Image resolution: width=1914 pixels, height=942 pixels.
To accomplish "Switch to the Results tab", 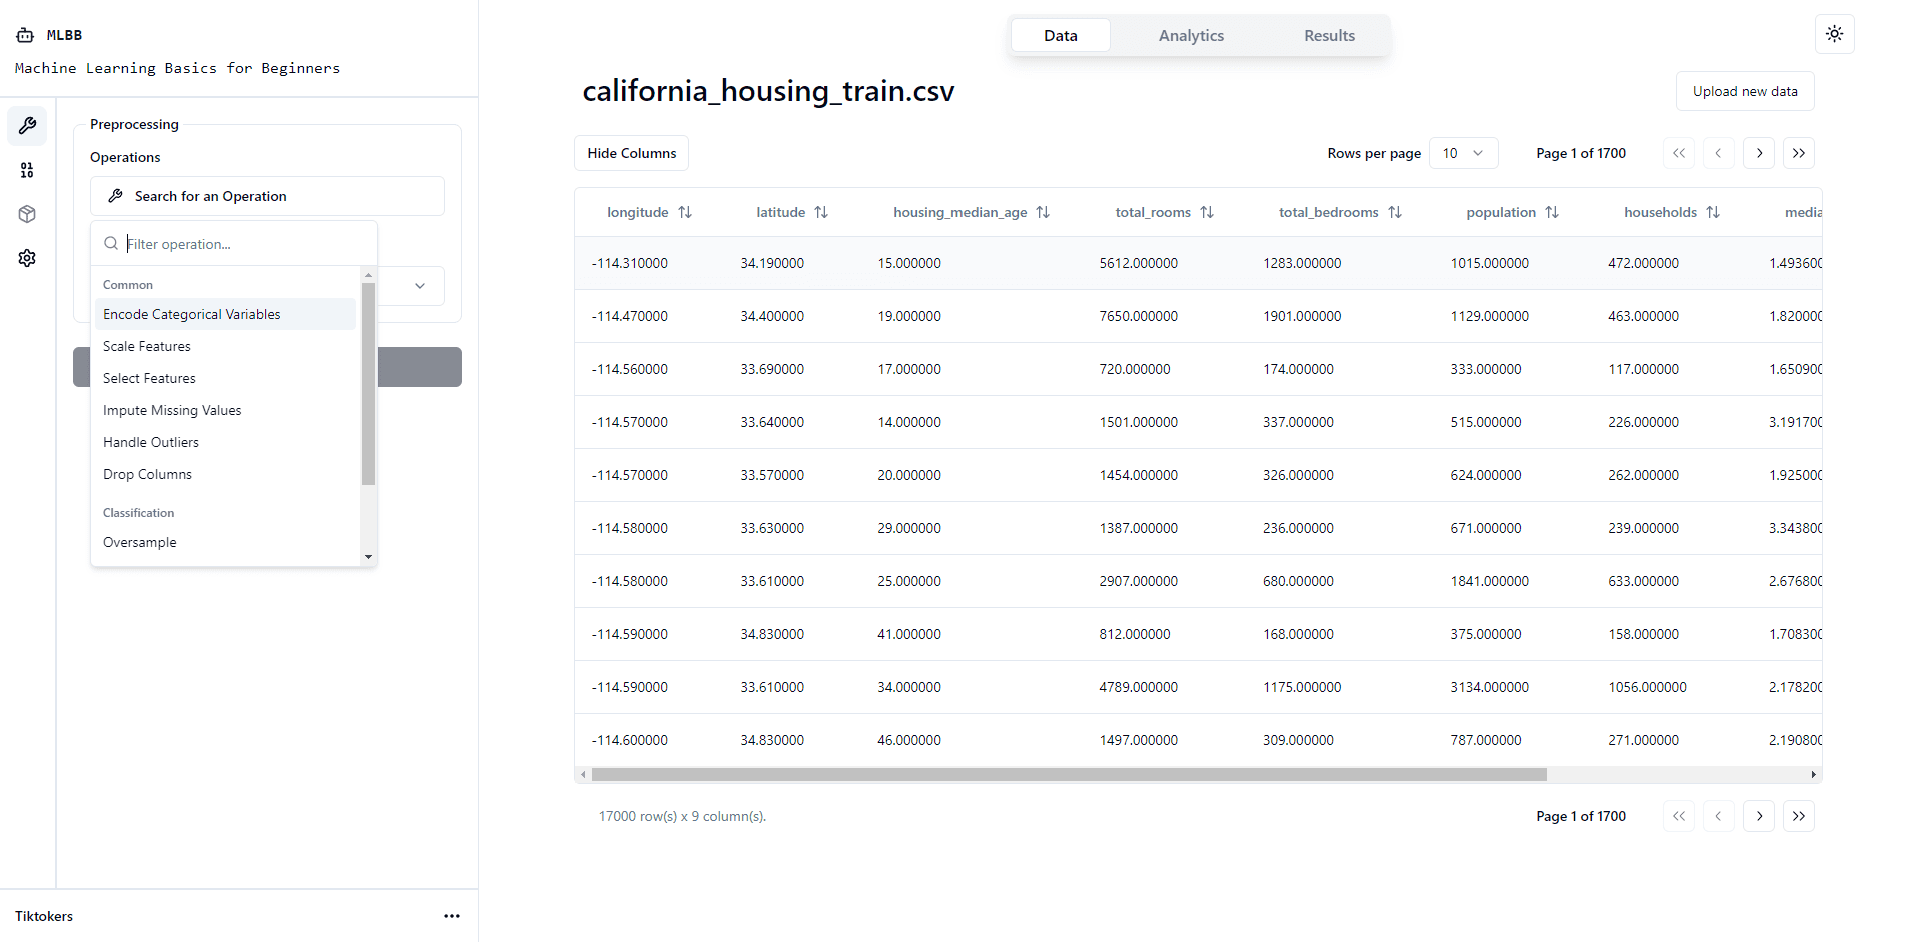I will (x=1329, y=35).
